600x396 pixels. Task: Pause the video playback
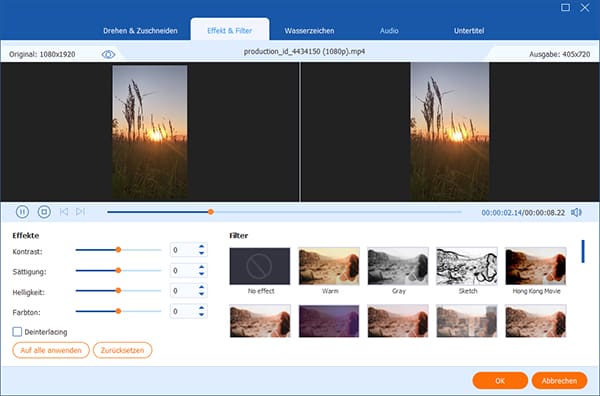(x=22, y=212)
